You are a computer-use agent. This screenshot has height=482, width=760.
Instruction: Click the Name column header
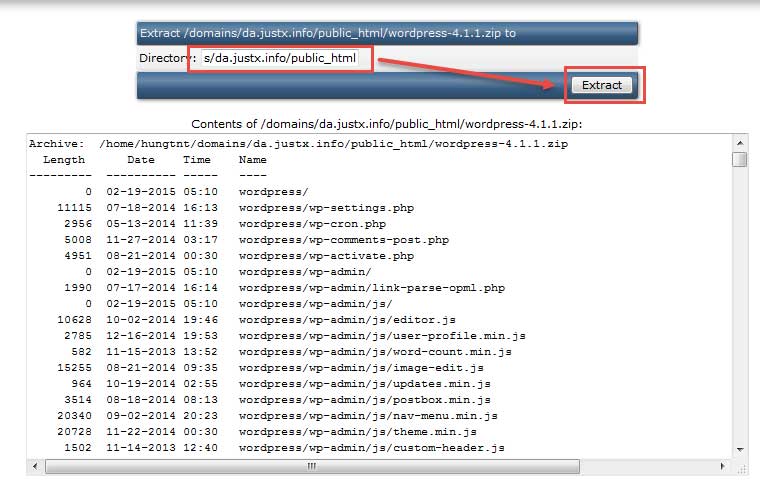point(253,160)
